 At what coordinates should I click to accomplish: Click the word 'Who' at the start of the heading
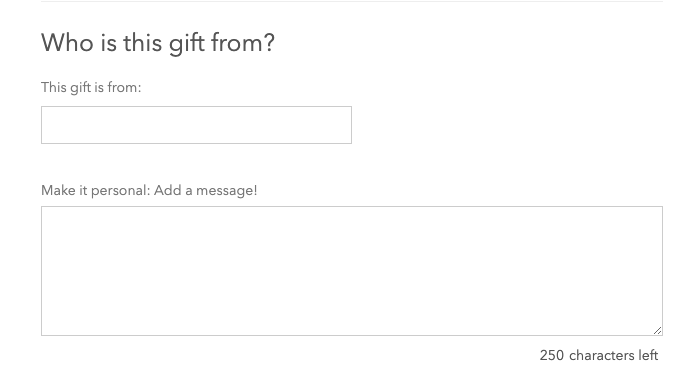67,43
